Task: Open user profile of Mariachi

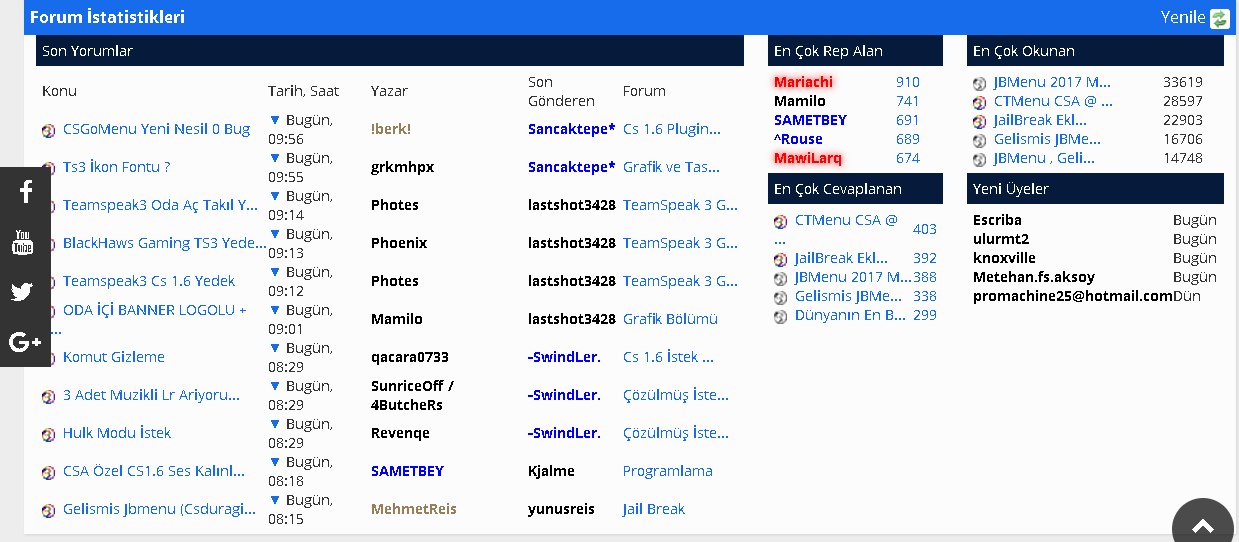Action: (803, 82)
